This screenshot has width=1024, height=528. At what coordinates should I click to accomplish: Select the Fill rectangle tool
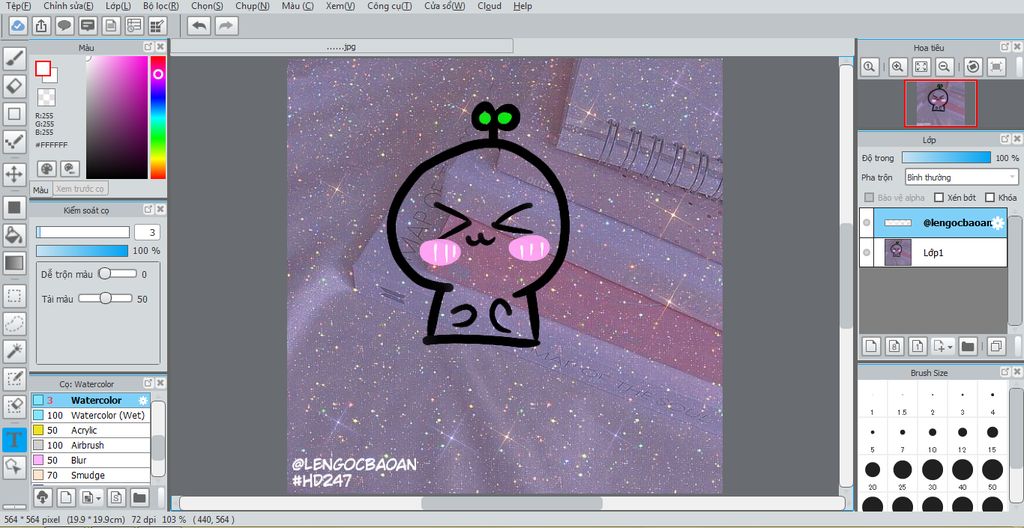[14, 208]
